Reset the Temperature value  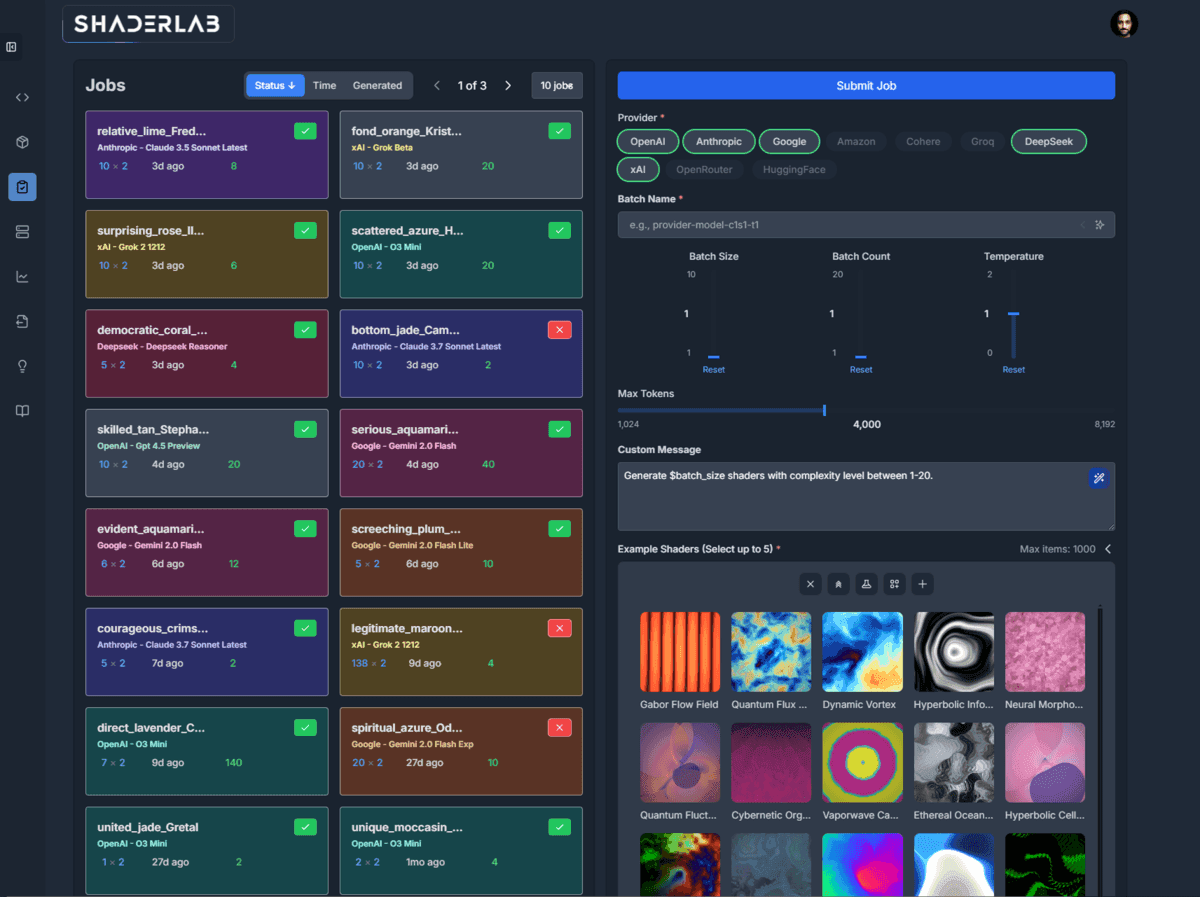pyautogui.click(x=1013, y=369)
